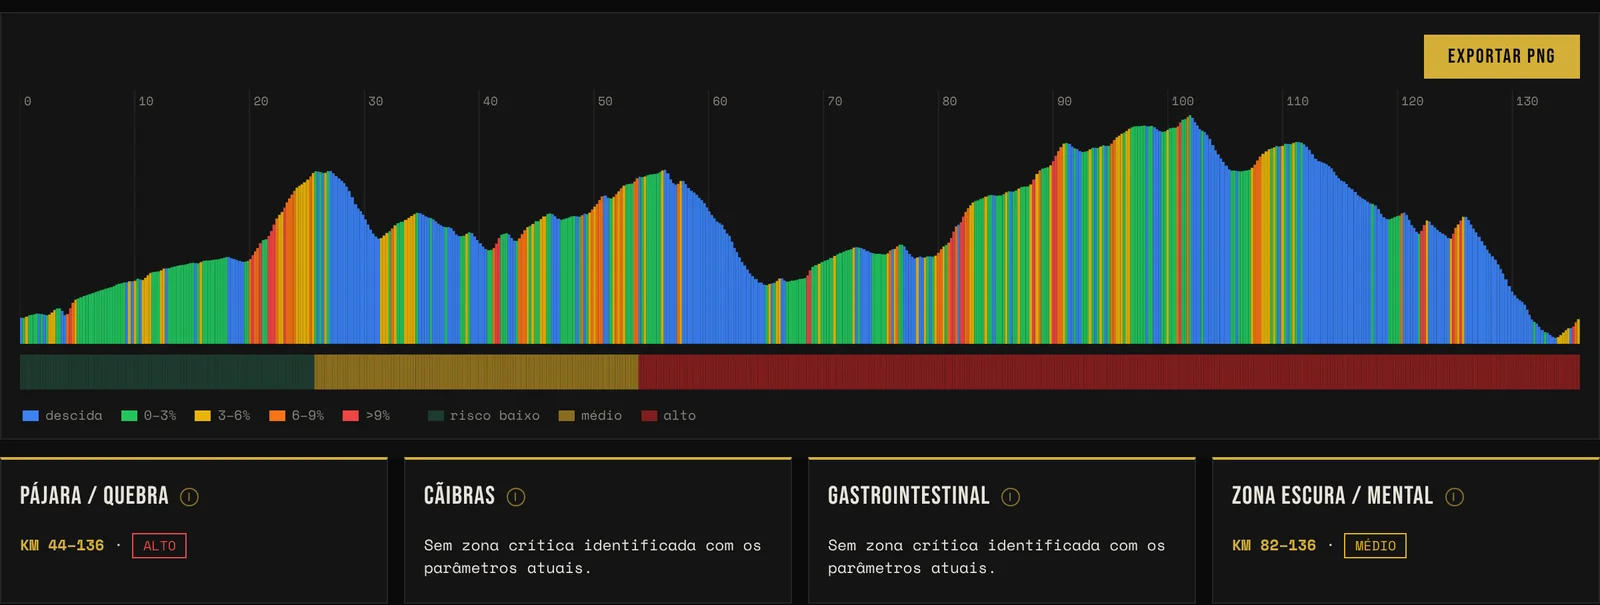The image size is (1600, 605).
Task: Click the KM 44-136 range text
Action: point(62,545)
